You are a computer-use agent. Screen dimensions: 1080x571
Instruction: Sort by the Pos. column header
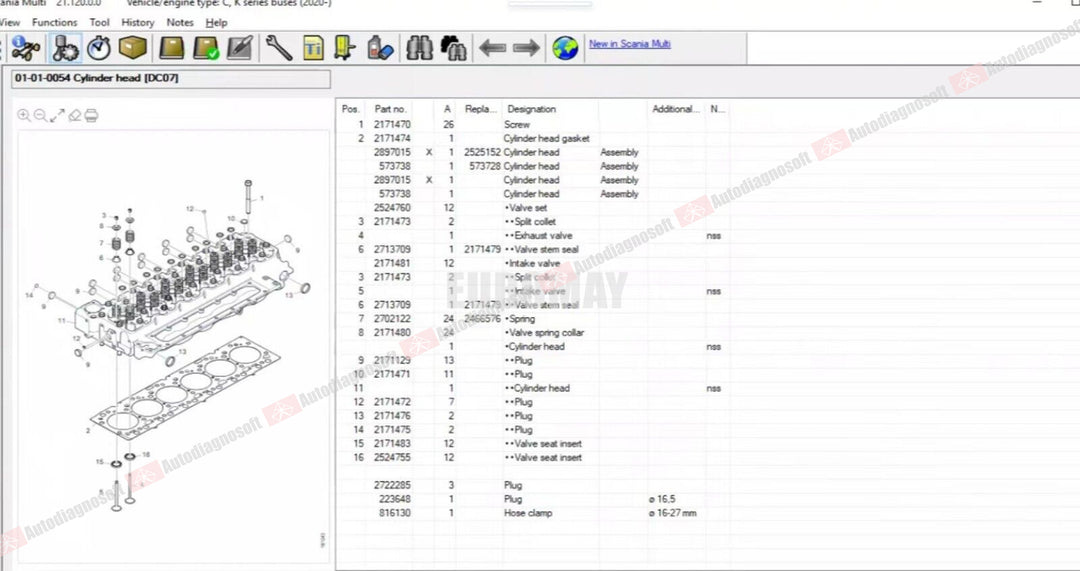pyautogui.click(x=351, y=109)
